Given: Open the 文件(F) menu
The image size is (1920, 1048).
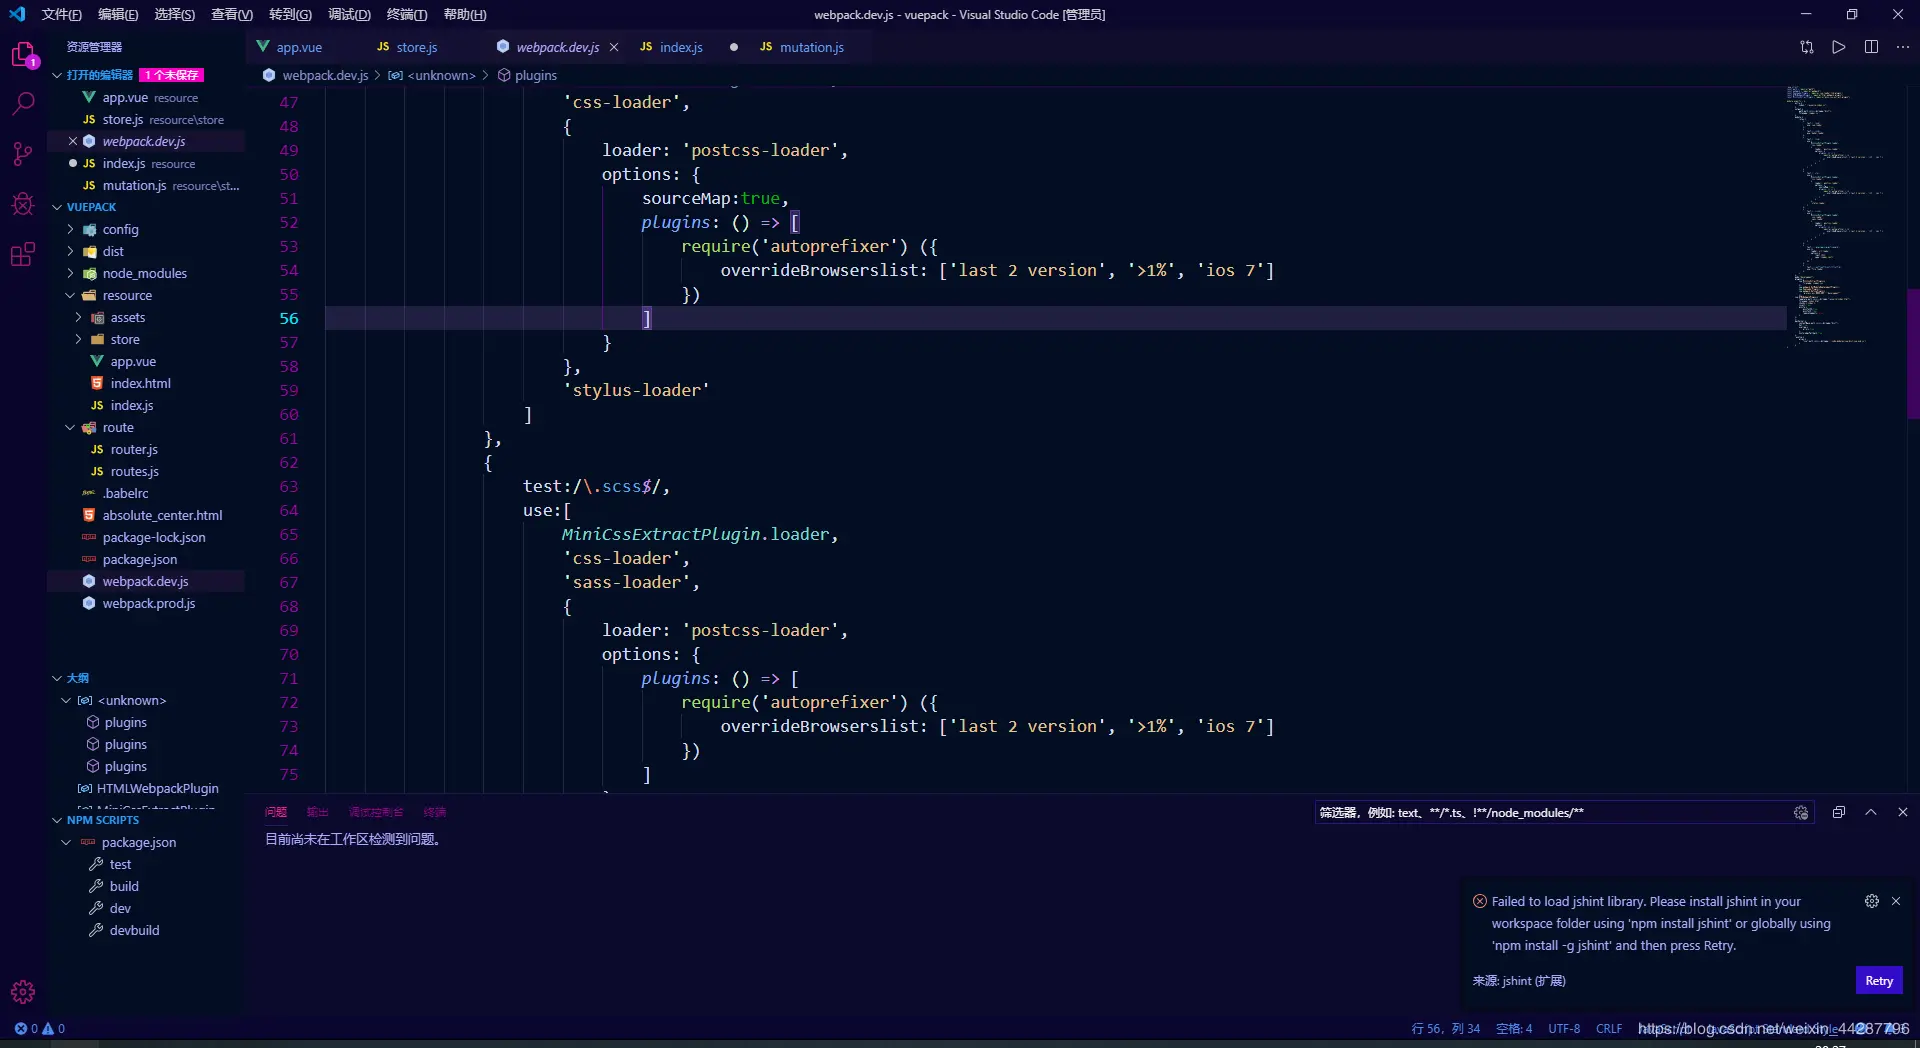Looking at the screenshot, I should click(x=61, y=14).
